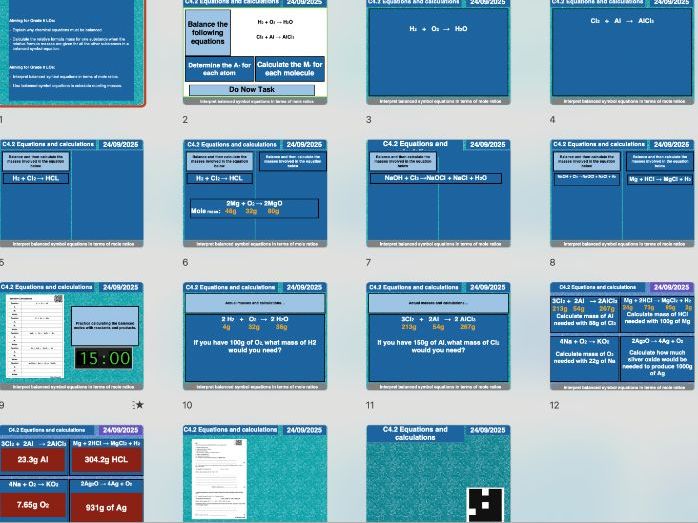This screenshot has height=523, width=698.
Task: Open slide 14 showing the worksheet page
Action: click(255, 474)
